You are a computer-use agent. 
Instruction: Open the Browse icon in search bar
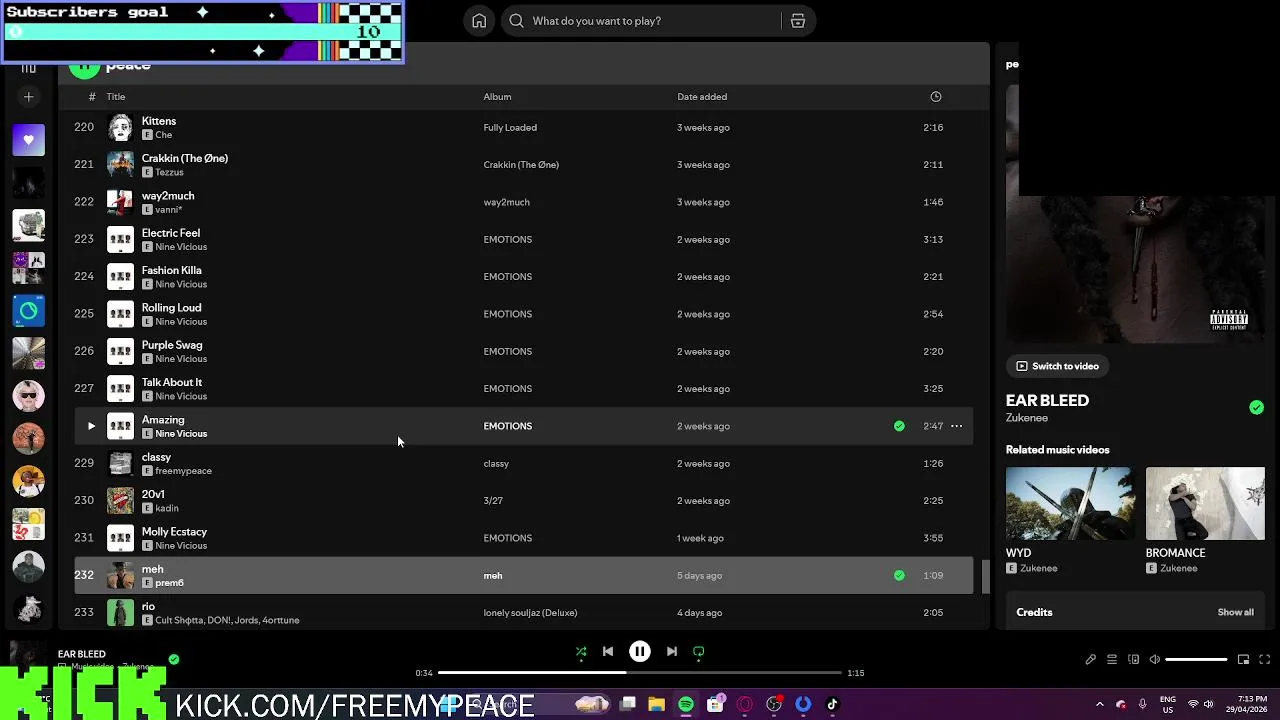[798, 21]
